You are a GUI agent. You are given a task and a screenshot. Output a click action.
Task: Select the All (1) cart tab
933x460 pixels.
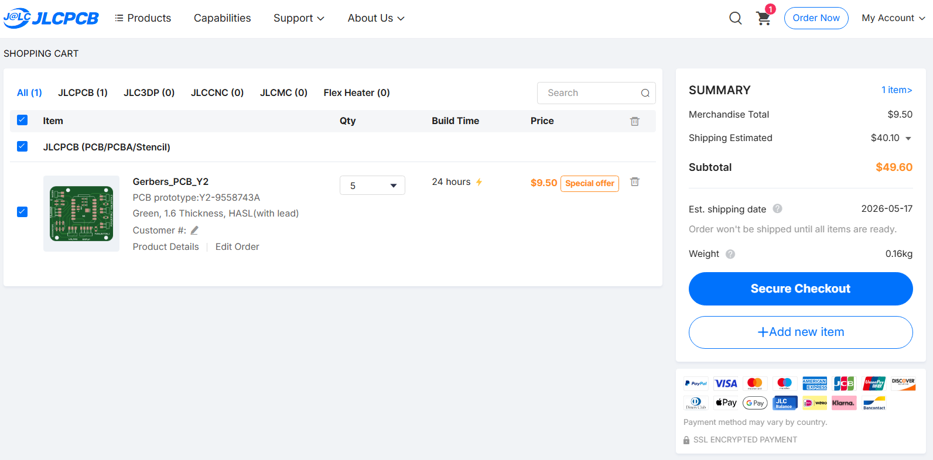pos(29,93)
